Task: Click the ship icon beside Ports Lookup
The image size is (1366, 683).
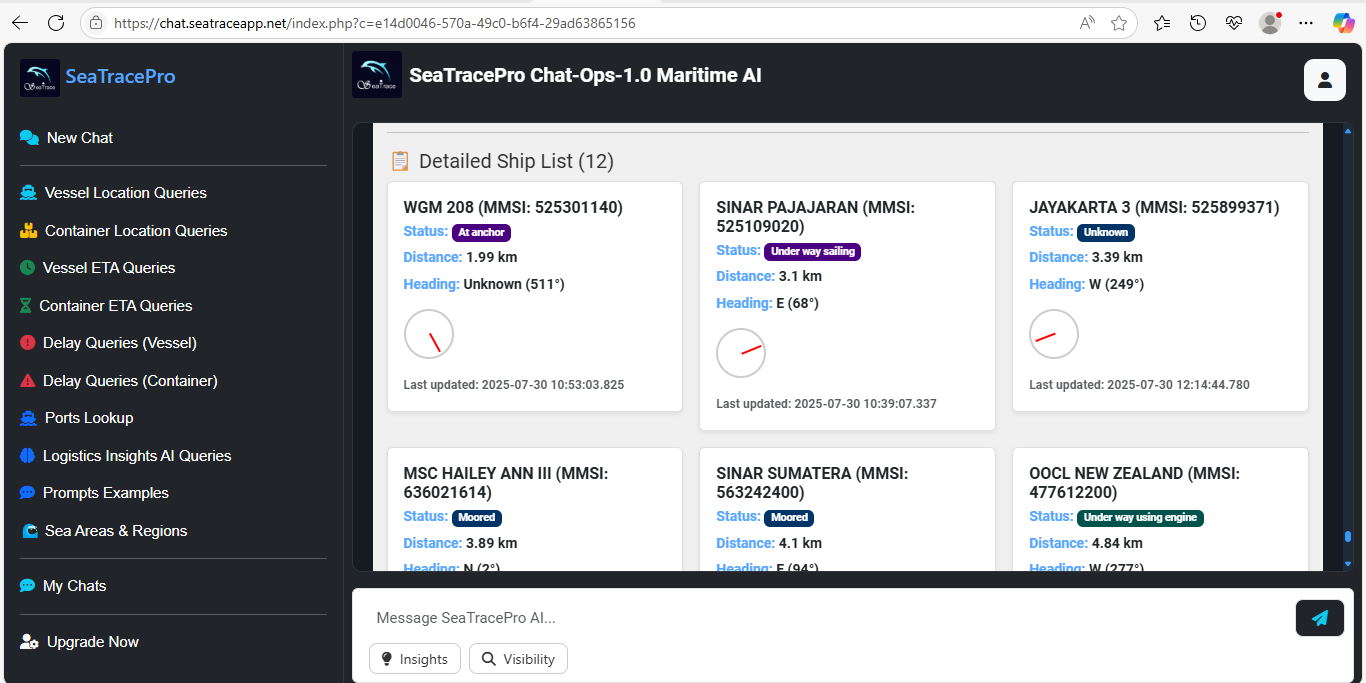Action: [28, 418]
